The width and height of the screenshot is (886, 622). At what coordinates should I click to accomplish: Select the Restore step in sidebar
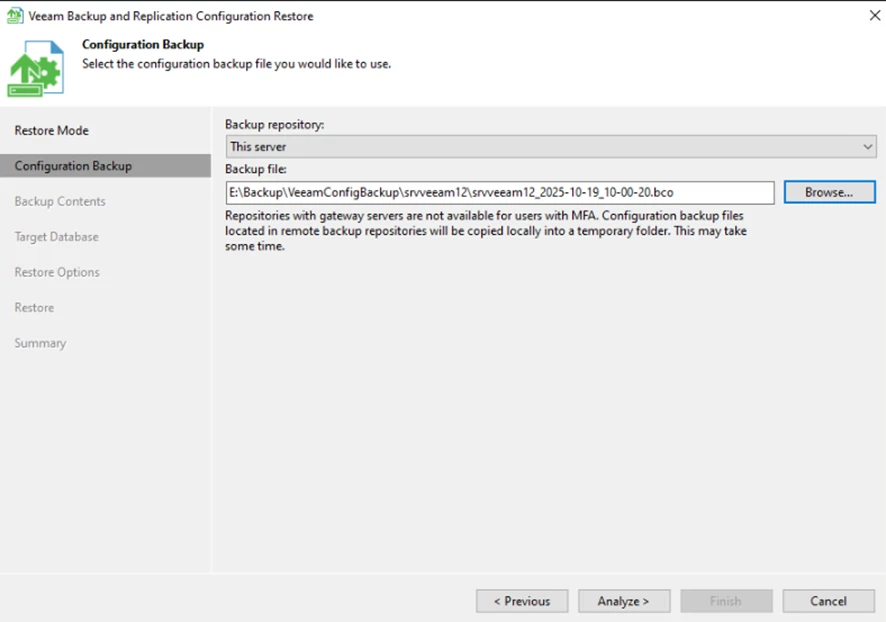34,308
